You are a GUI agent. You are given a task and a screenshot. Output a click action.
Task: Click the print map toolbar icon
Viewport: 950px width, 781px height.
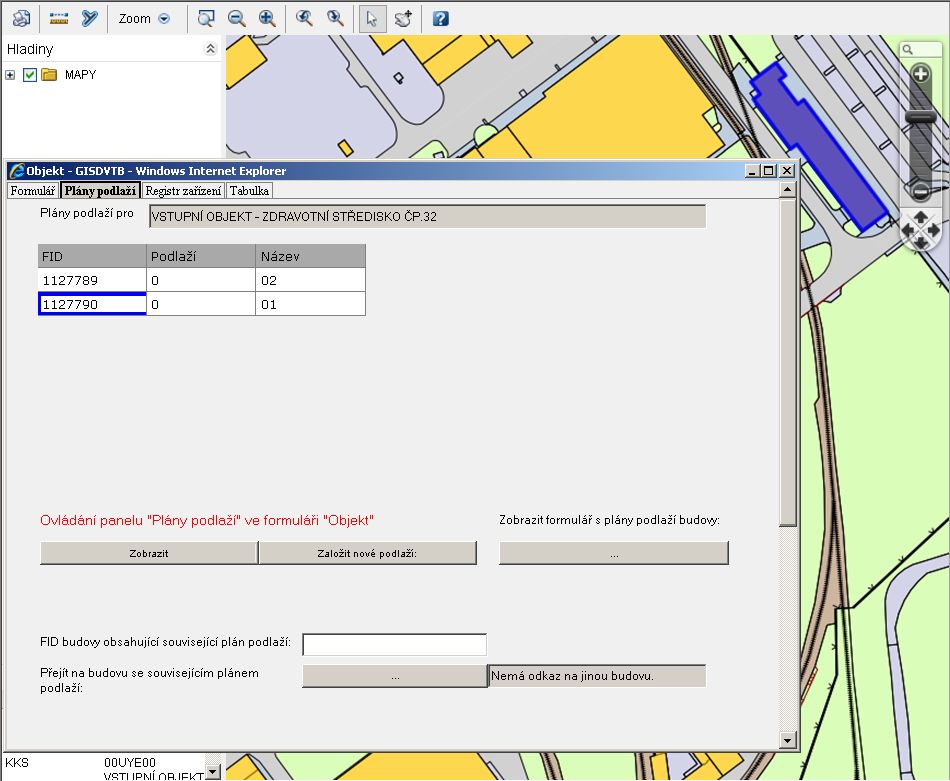[x=21, y=19]
